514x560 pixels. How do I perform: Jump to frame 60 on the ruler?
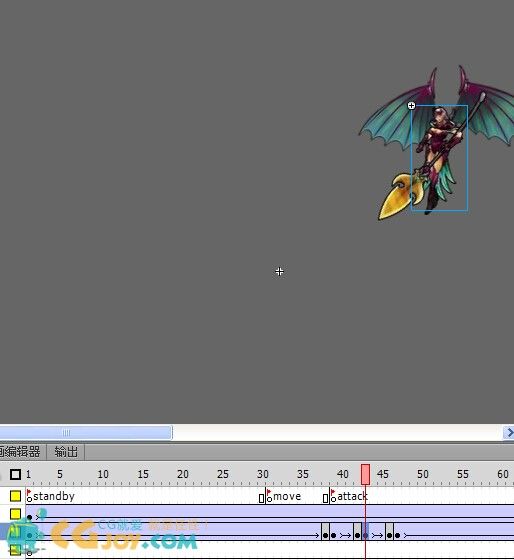point(503,474)
